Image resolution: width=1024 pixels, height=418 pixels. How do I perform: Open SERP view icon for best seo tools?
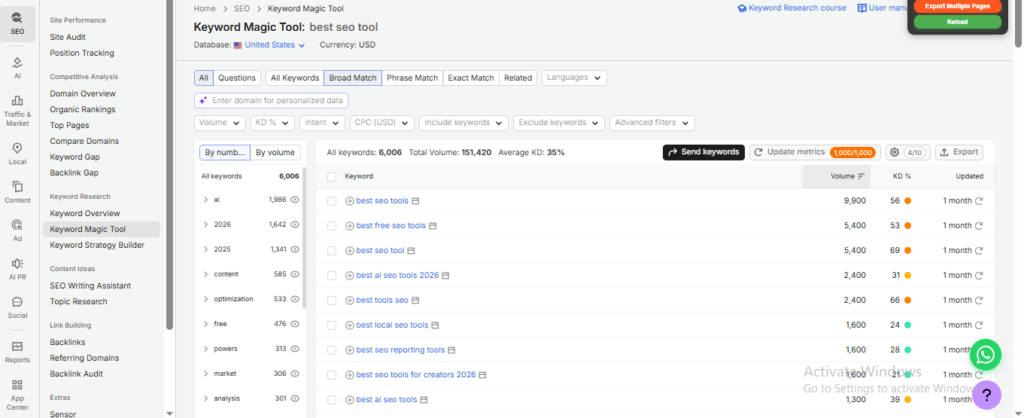(x=415, y=201)
